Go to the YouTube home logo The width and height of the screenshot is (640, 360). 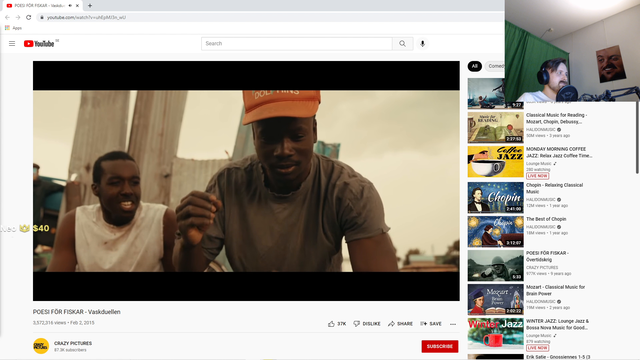click(x=39, y=44)
